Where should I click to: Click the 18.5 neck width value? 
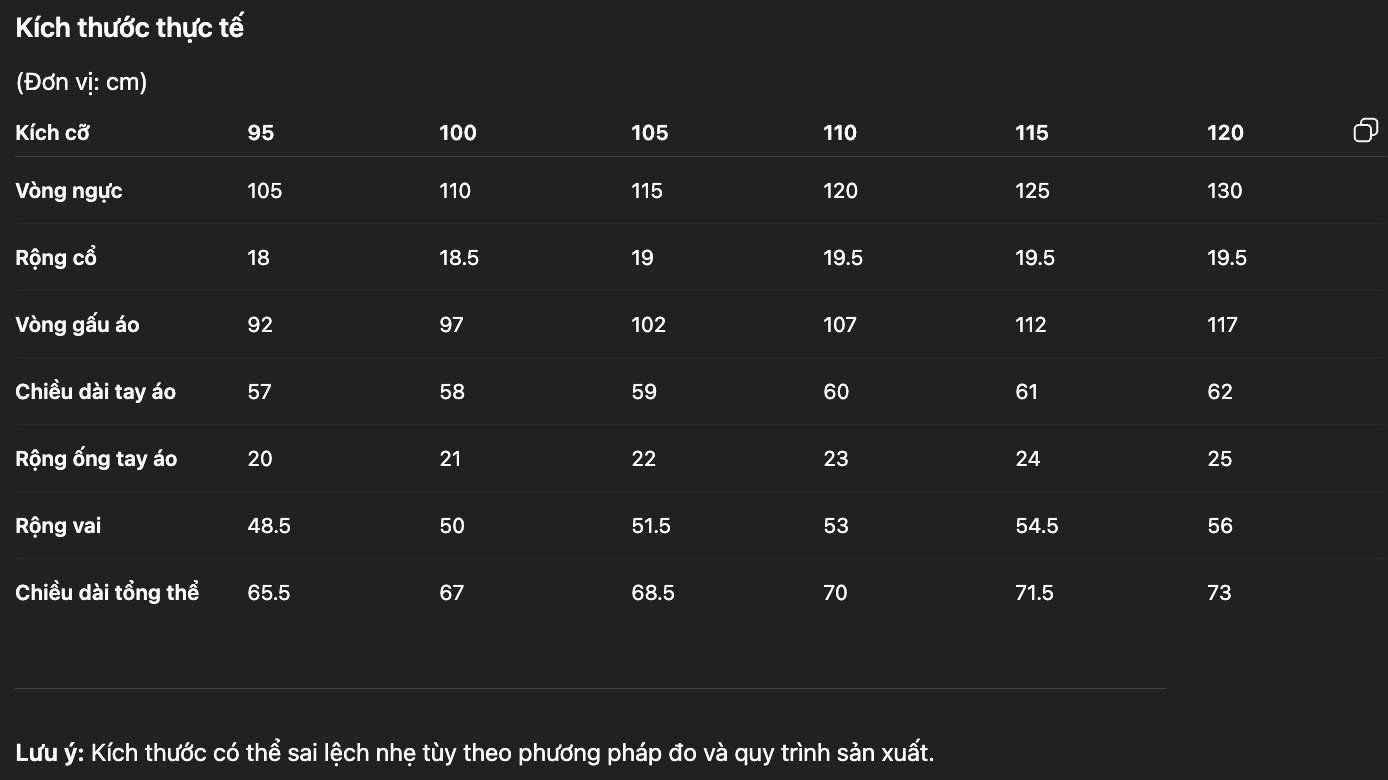tap(459, 258)
